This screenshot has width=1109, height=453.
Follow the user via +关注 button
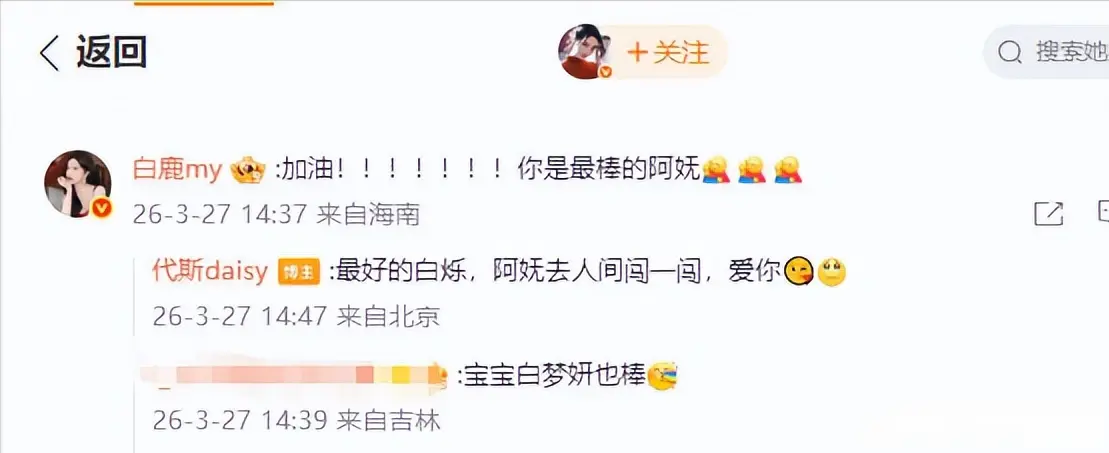pos(668,52)
